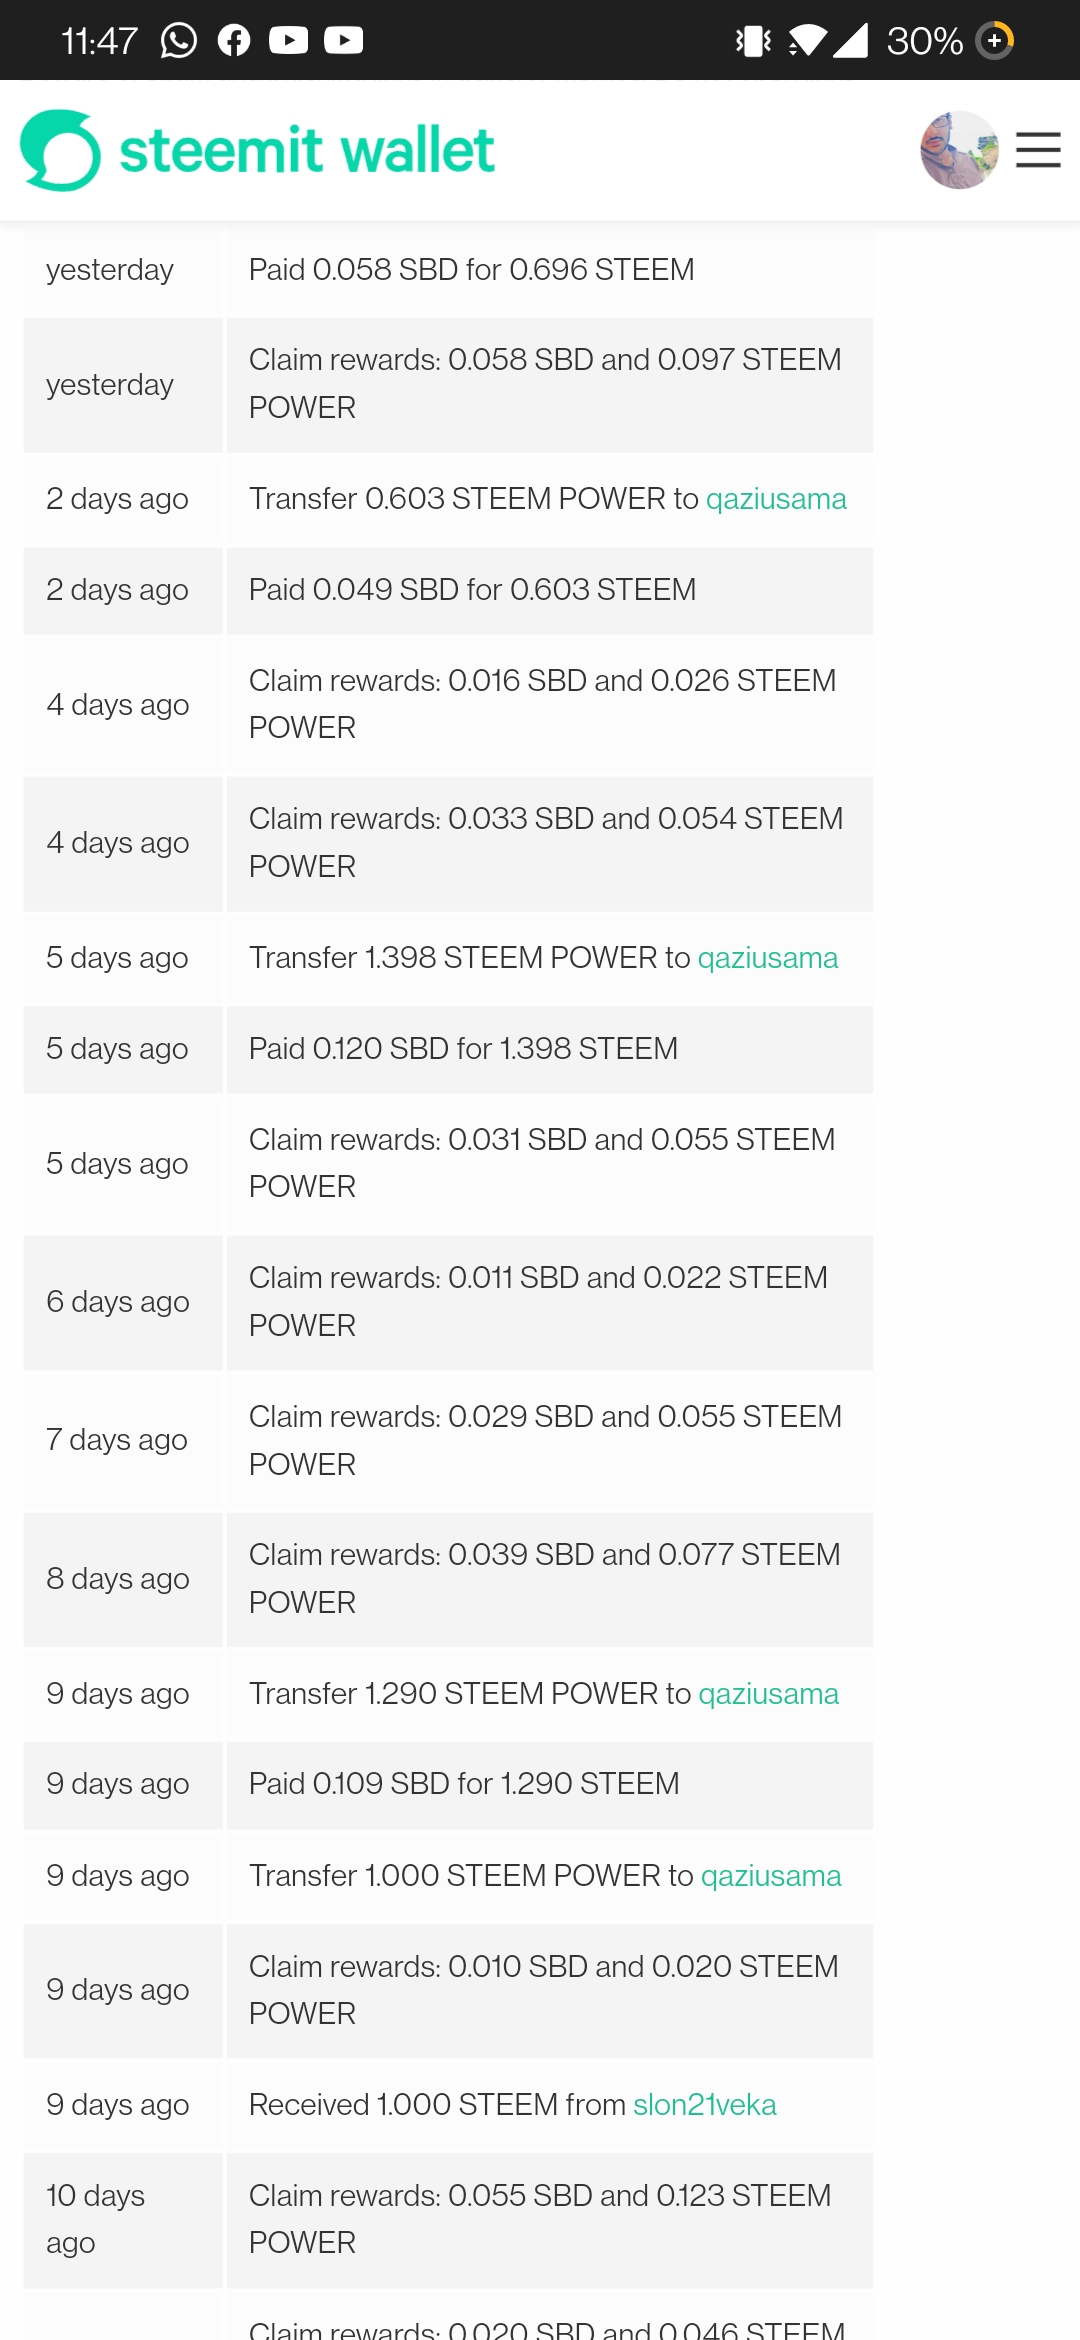Tap the user profile avatar
This screenshot has width=1080, height=2340.
(959, 150)
